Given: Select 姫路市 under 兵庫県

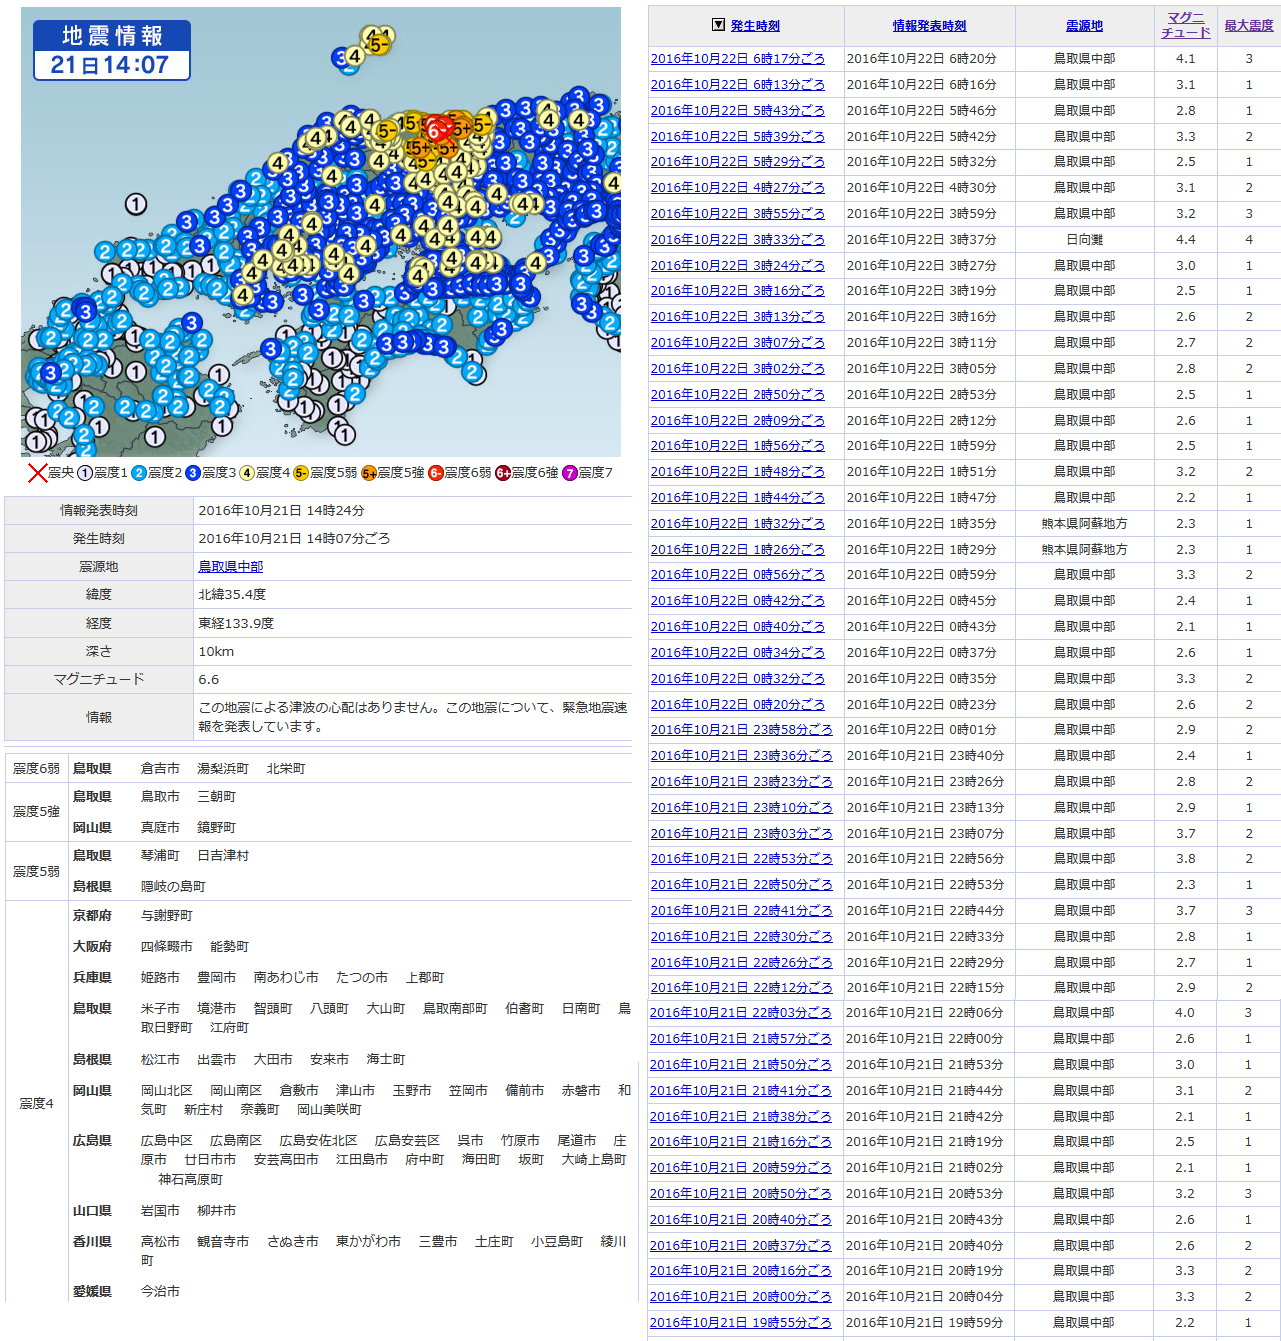Looking at the screenshot, I should [x=160, y=978].
